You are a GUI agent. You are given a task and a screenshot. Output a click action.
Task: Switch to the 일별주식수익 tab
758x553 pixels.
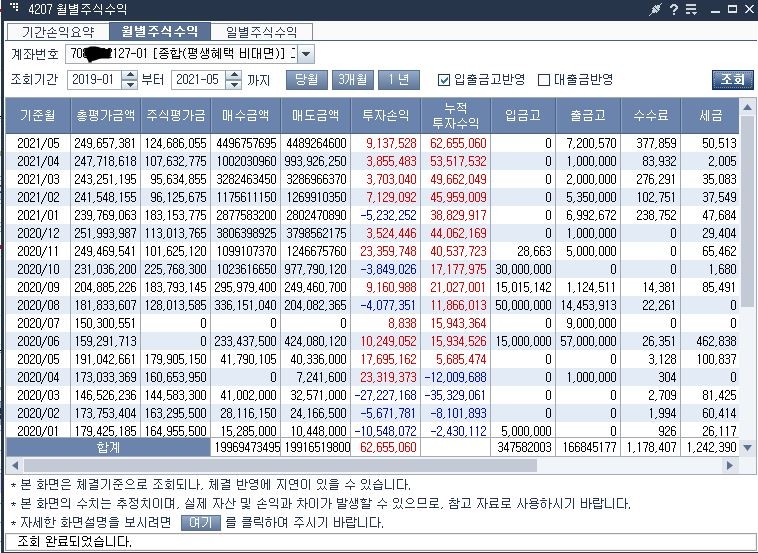(x=262, y=32)
